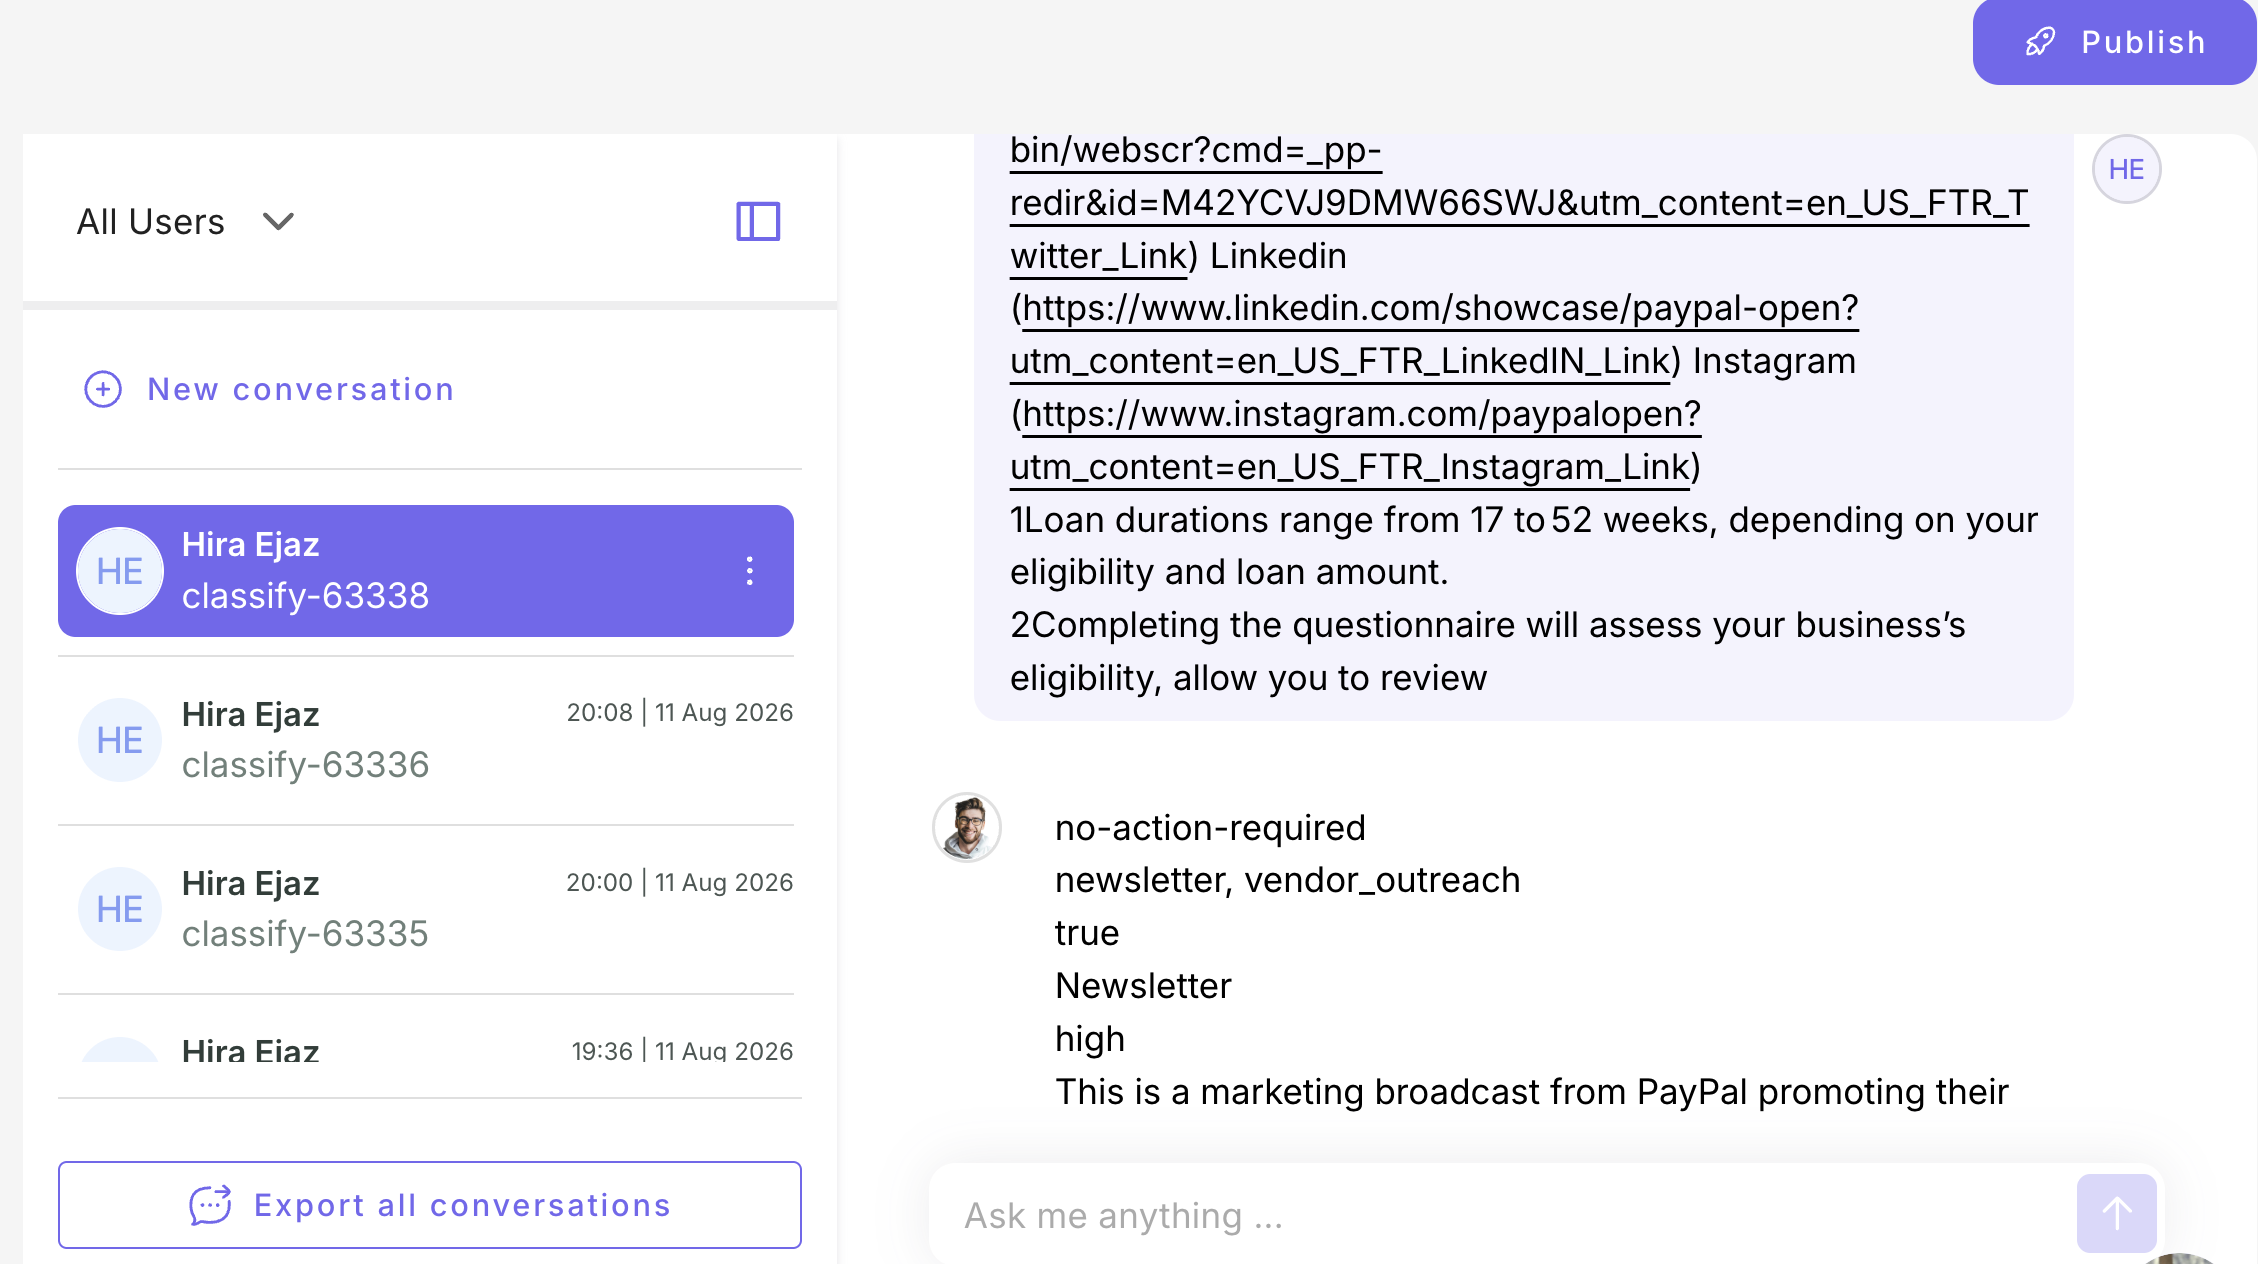This screenshot has width=2258, height=1264.
Task: Click the HE user avatar beside message
Action: [x=2126, y=169]
